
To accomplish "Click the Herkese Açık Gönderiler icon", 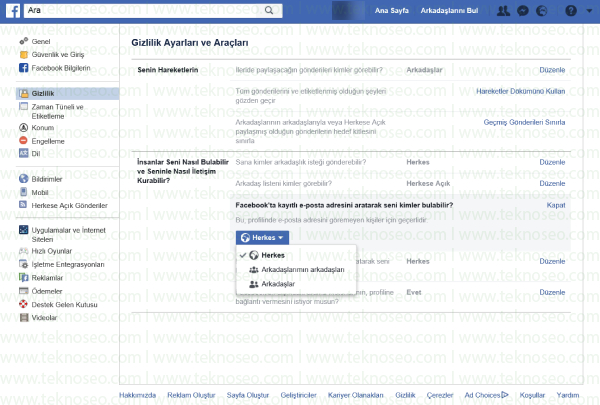I will (23, 205).
